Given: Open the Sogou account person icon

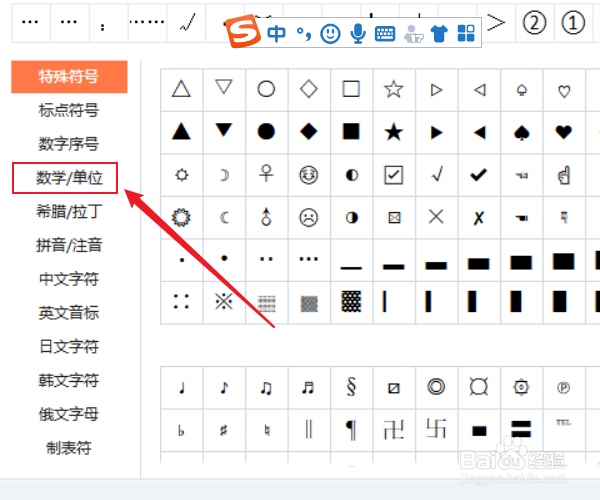Looking at the screenshot, I should pyautogui.click(x=413, y=34).
